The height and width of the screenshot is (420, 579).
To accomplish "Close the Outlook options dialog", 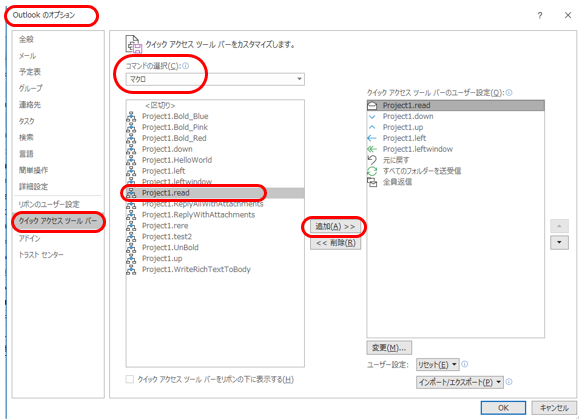I will [568, 15].
